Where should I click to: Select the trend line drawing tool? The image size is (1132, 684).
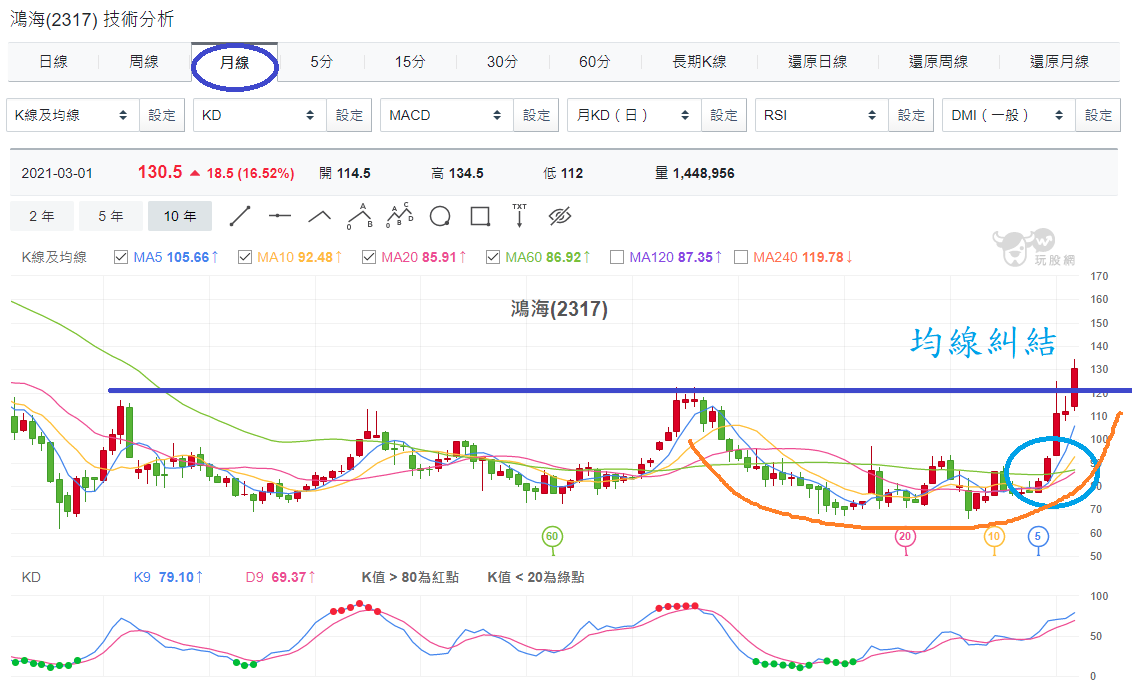[240, 216]
